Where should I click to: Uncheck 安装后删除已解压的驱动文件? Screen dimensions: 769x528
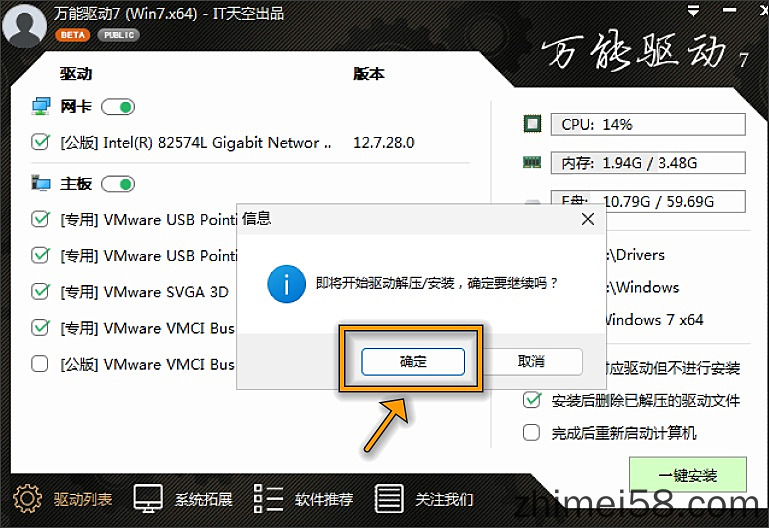pos(532,400)
